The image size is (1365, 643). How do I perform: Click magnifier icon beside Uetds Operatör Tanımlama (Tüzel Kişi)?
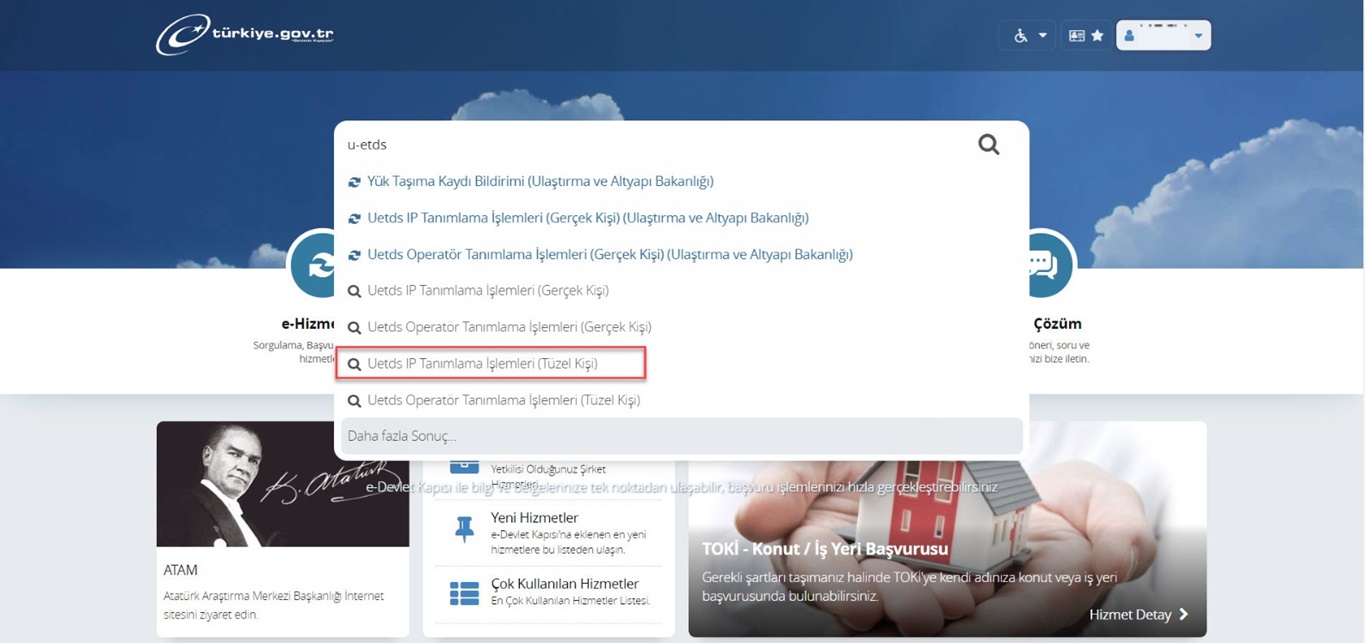coord(354,401)
